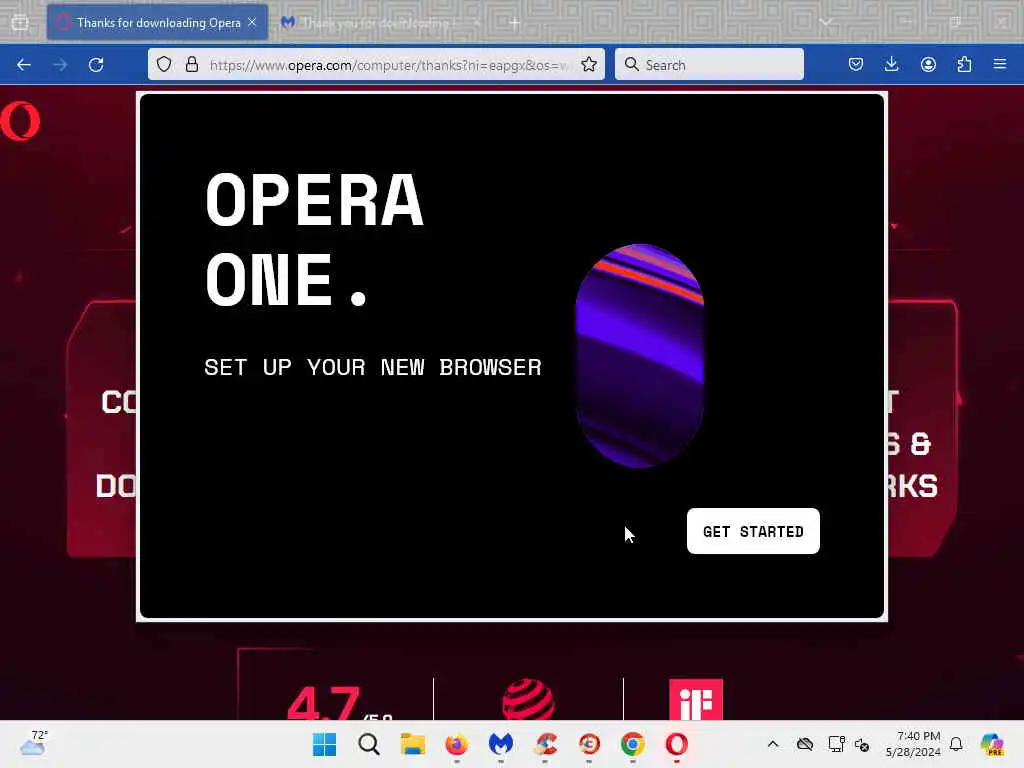The image size is (1024, 768).
Task: Click the GET STARTED button
Action: (753, 531)
